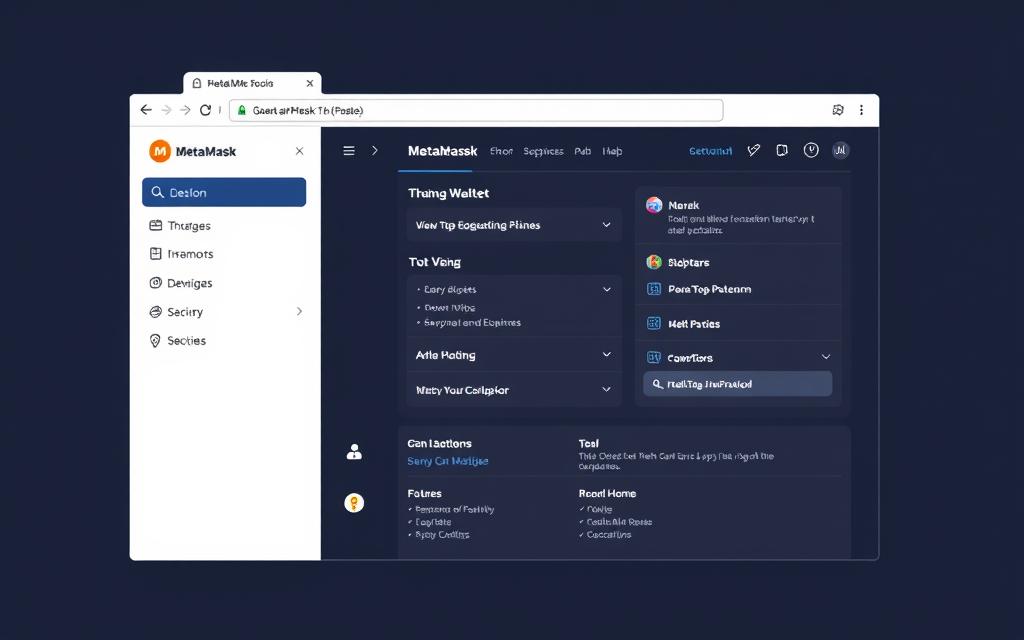The height and width of the screenshot is (640, 1024).
Task: Switch to the MetaMassk tab
Action: click(x=442, y=151)
